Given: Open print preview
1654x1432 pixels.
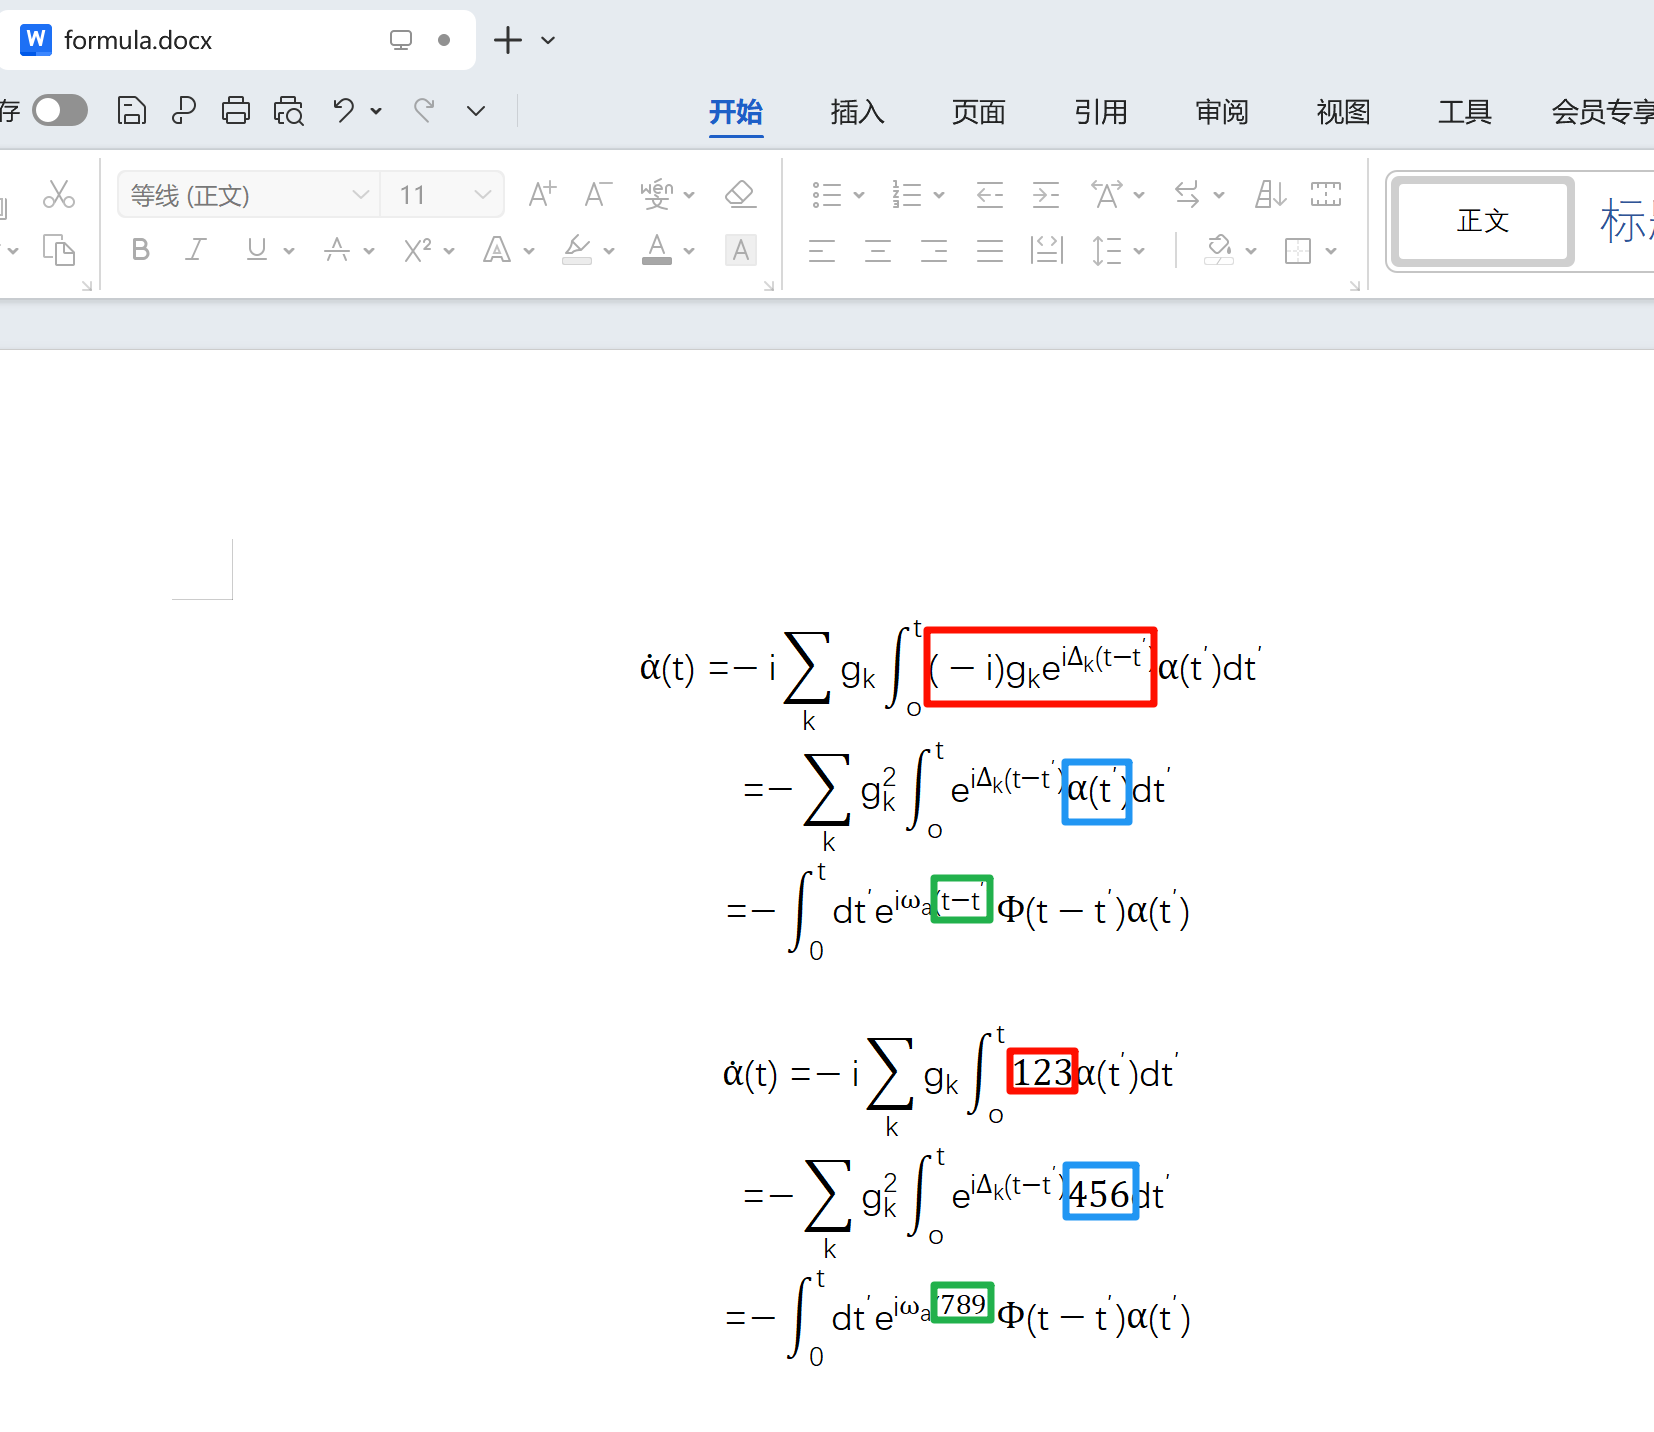Looking at the screenshot, I should click(289, 110).
